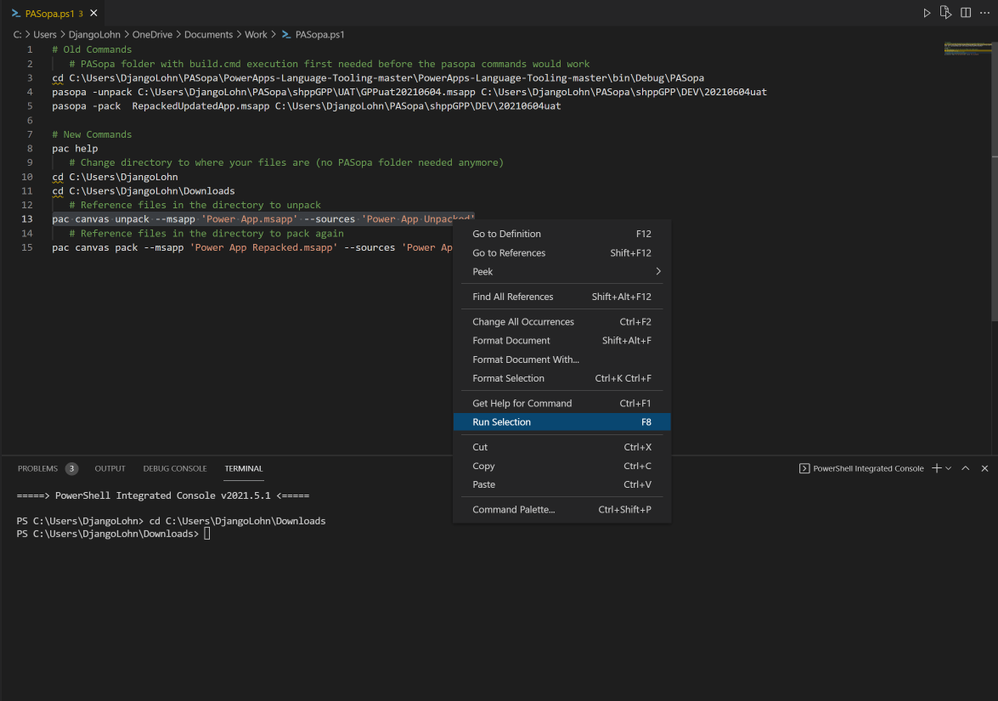This screenshot has height=701, width=998.
Task: Click the Run or Debug file icon
Action: click(x=948, y=12)
